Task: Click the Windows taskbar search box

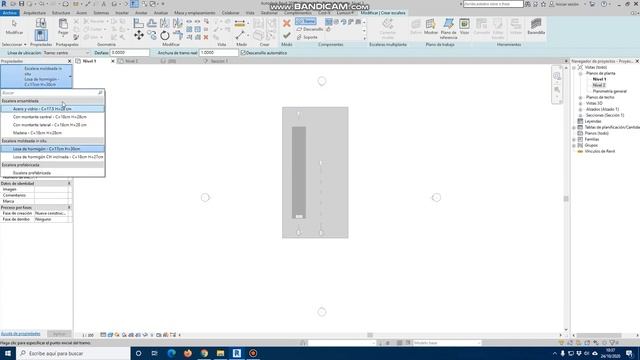Action: [73, 353]
